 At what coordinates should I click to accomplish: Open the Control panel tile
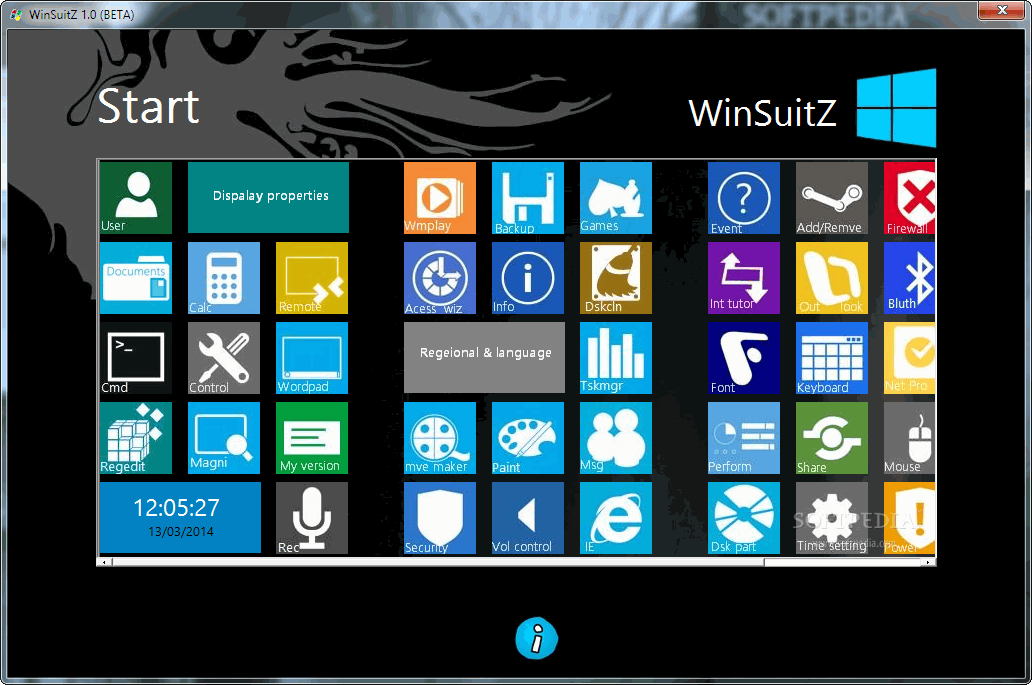point(224,358)
